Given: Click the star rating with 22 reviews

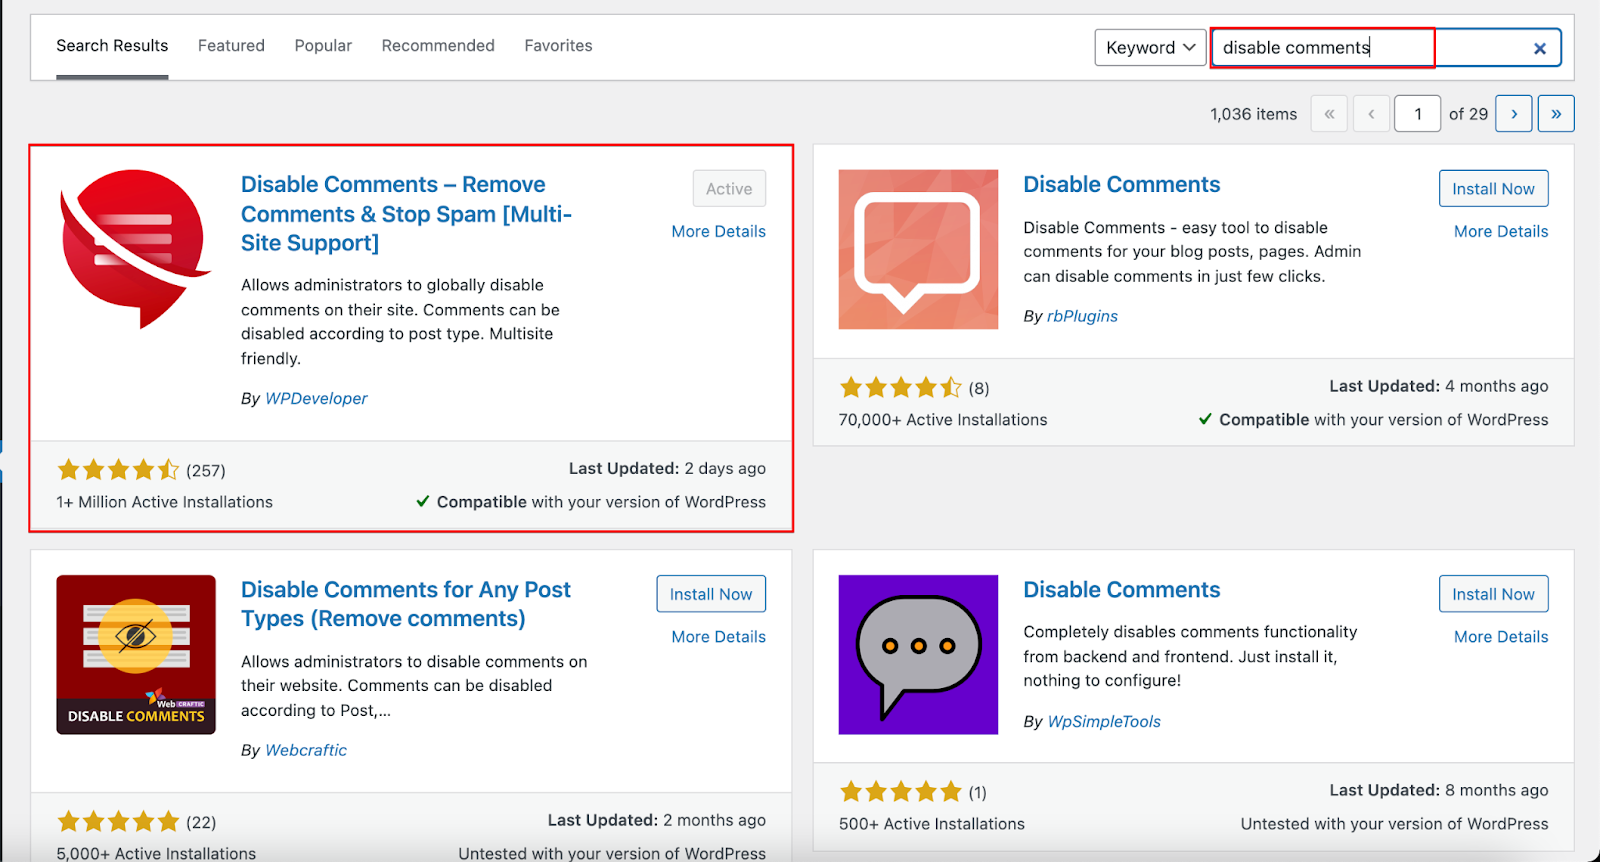Looking at the screenshot, I should coord(118,822).
